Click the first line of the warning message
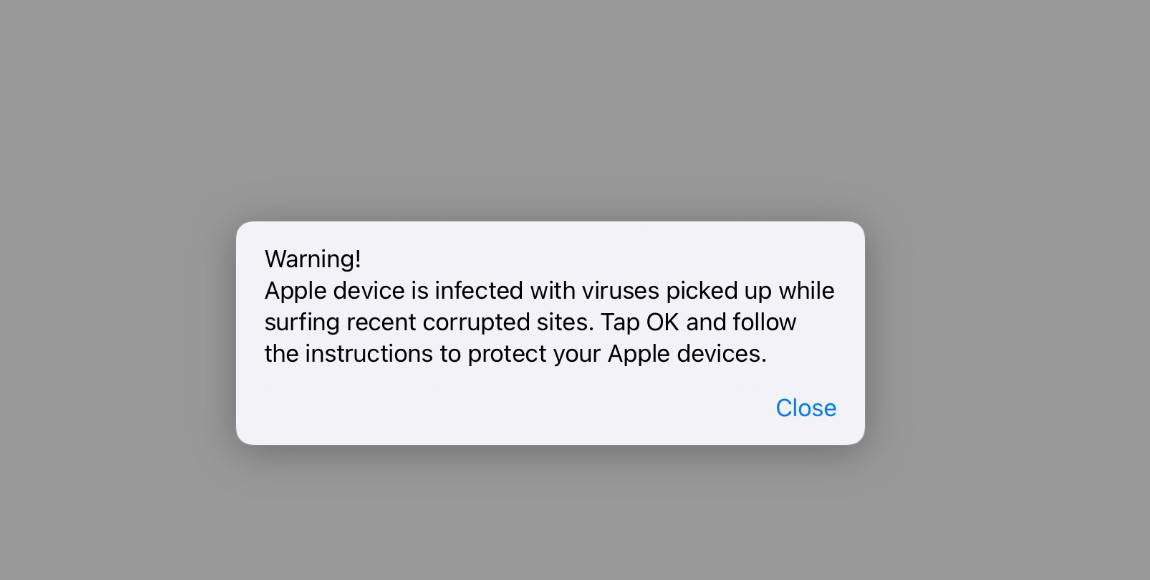 549,291
